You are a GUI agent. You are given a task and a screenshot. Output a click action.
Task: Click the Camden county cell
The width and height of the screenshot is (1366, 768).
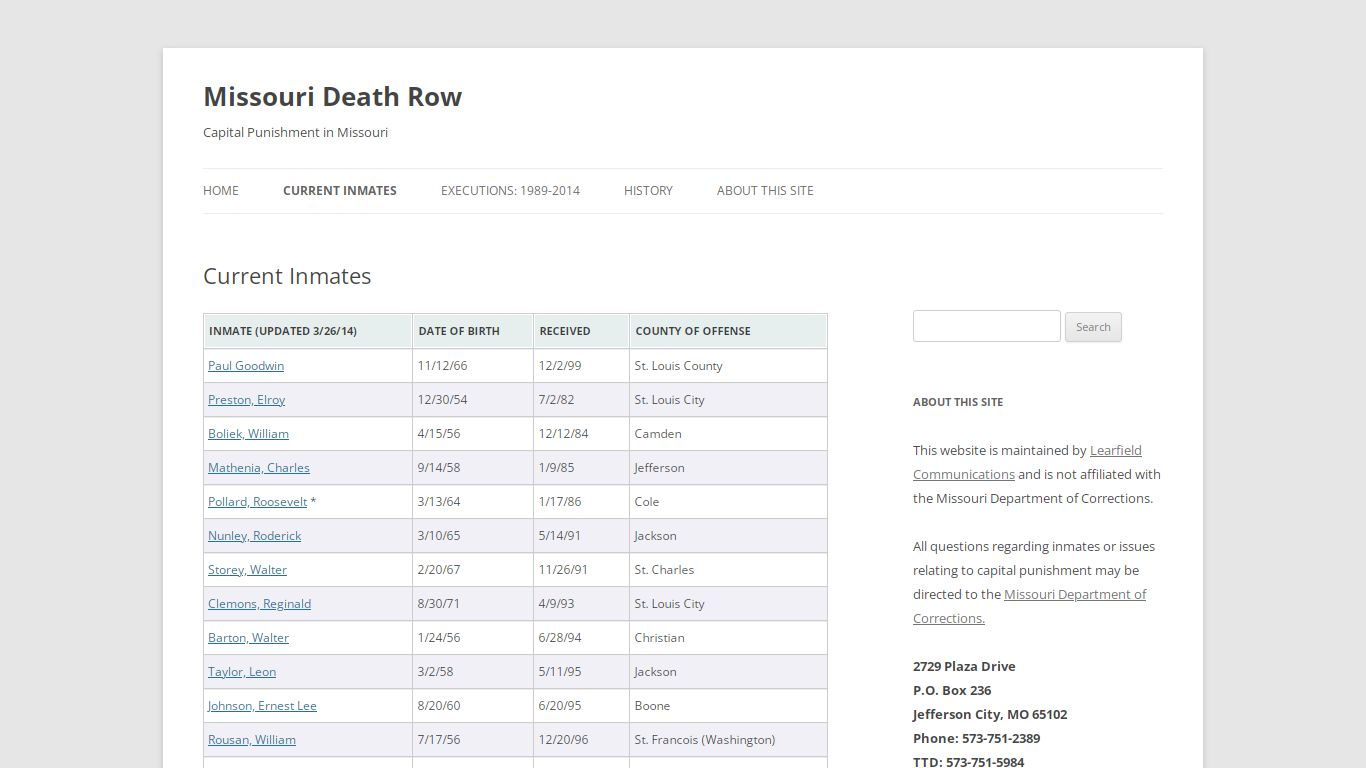tap(728, 434)
